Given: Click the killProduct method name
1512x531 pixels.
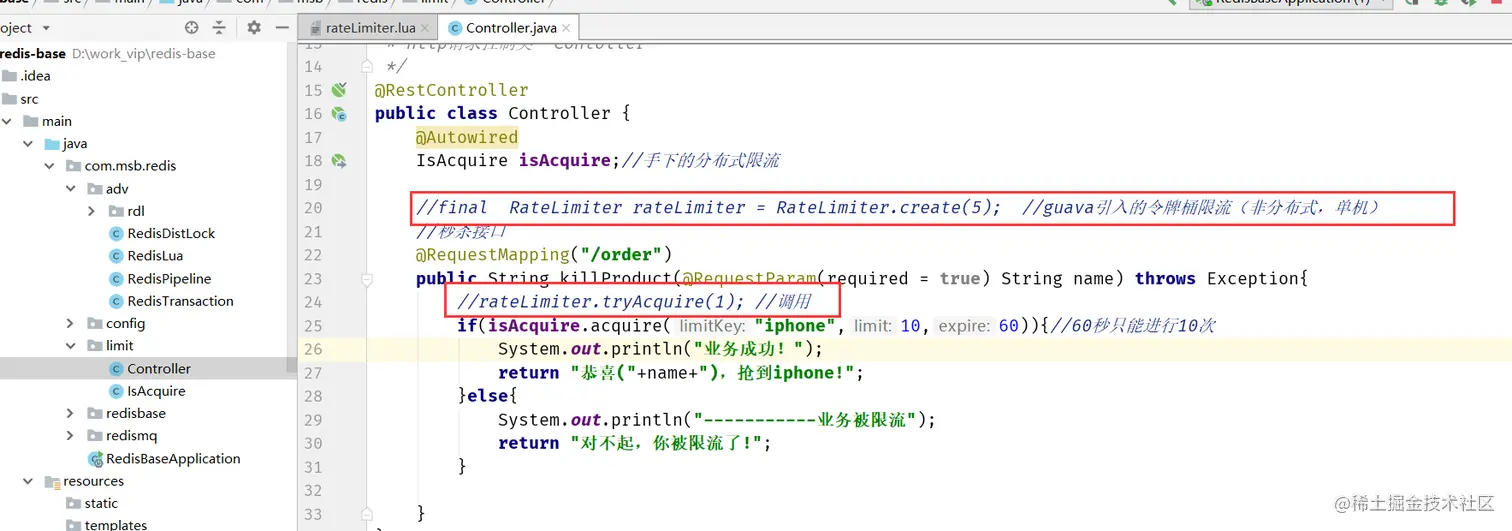Looking at the screenshot, I should pyautogui.click(x=615, y=279).
